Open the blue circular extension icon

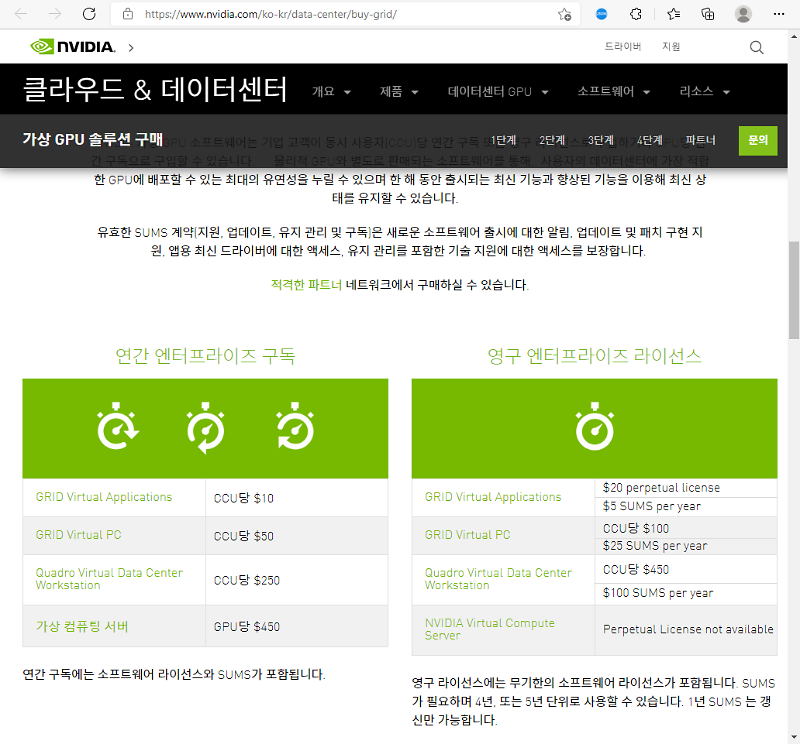[602, 14]
